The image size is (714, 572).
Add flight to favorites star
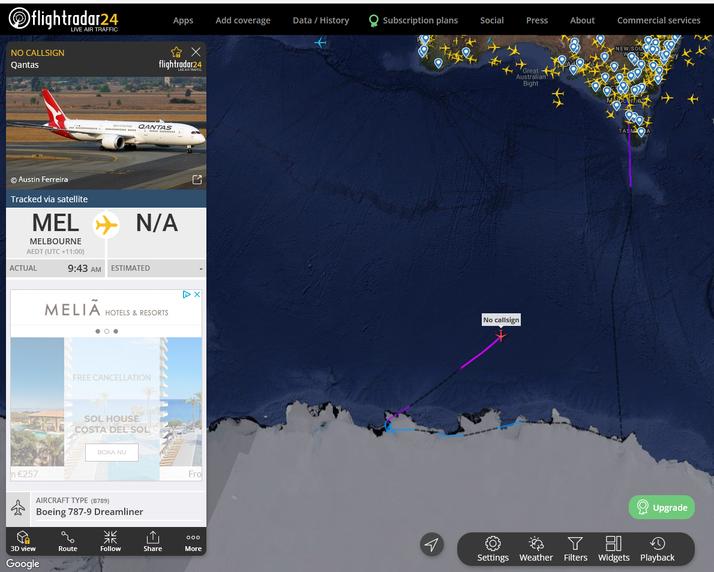click(176, 51)
